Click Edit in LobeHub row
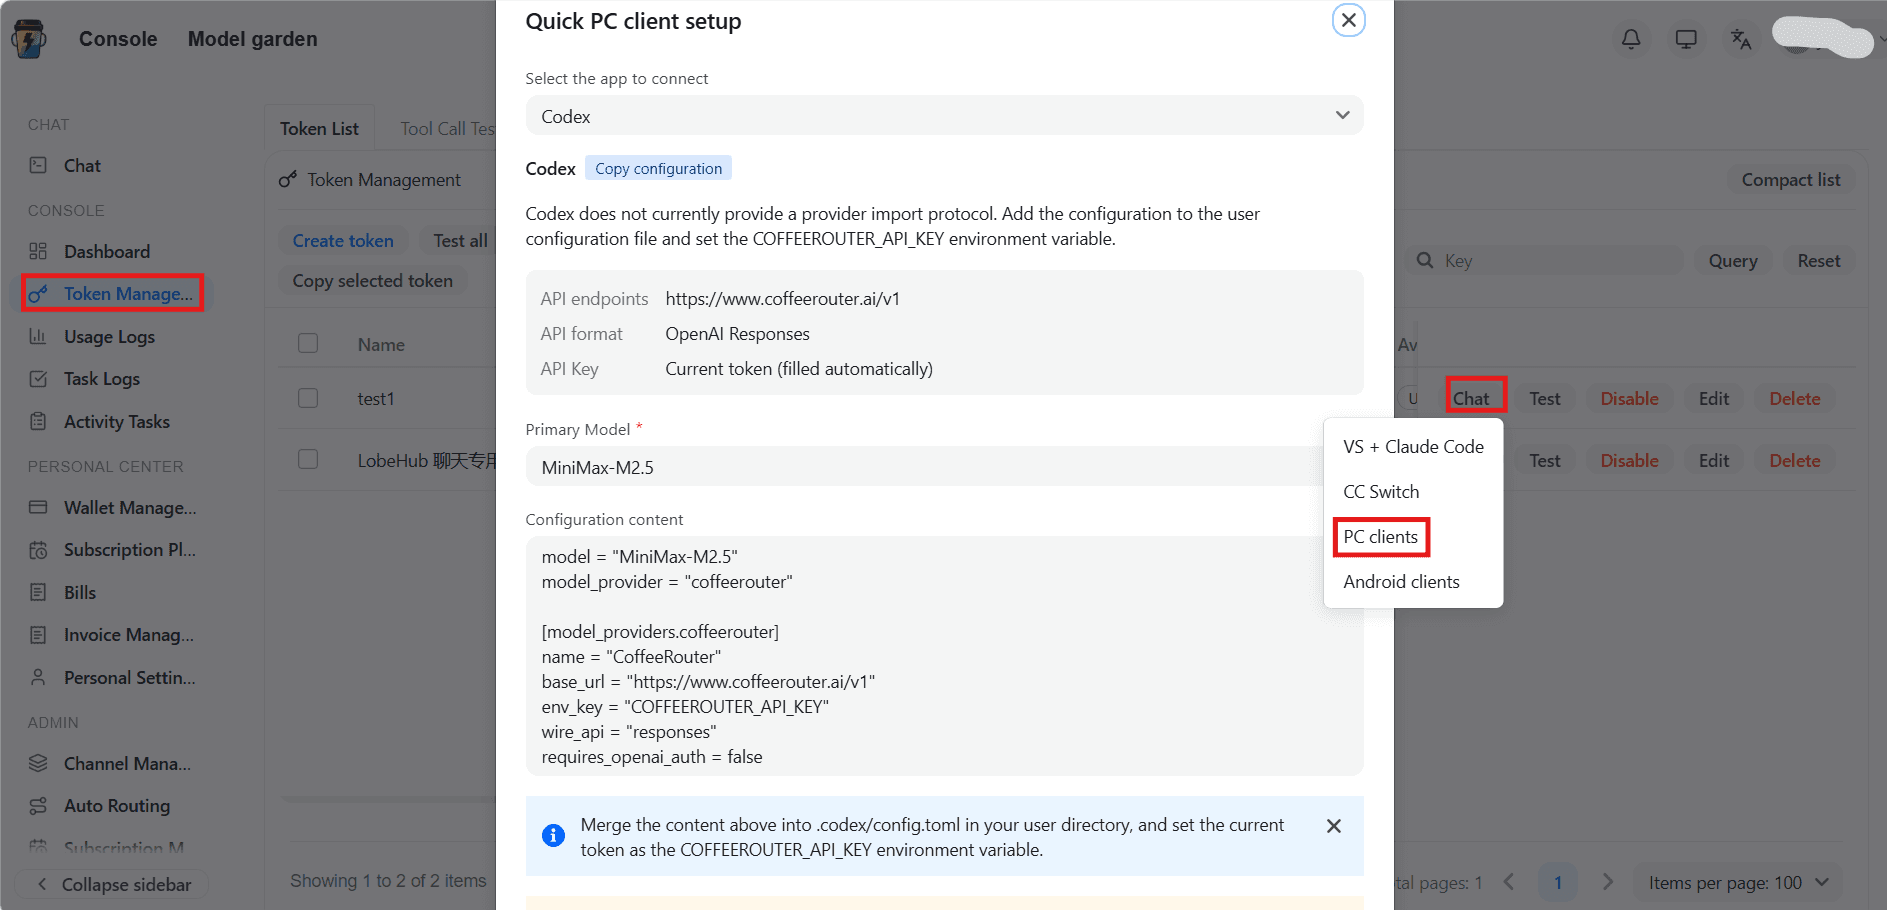This screenshot has width=1887, height=910. click(x=1713, y=460)
